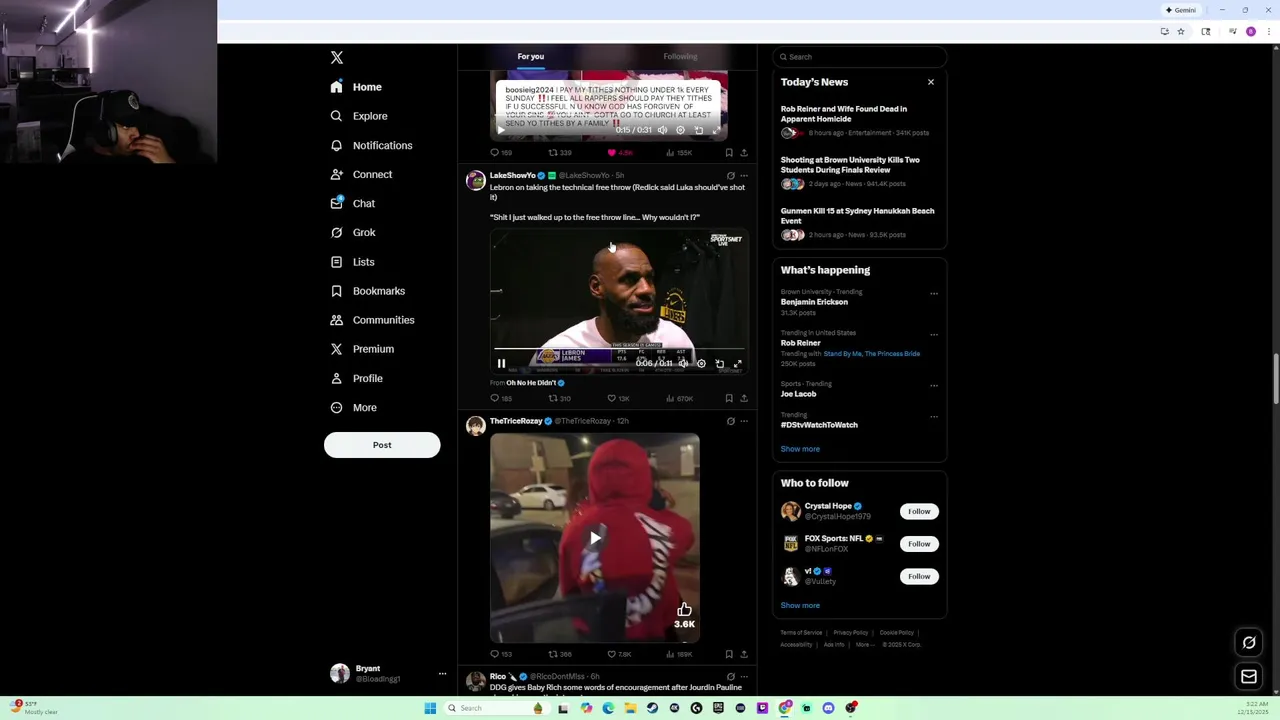Like the LakeShowYo post
Image resolution: width=1280 pixels, height=720 pixels.
point(617,398)
